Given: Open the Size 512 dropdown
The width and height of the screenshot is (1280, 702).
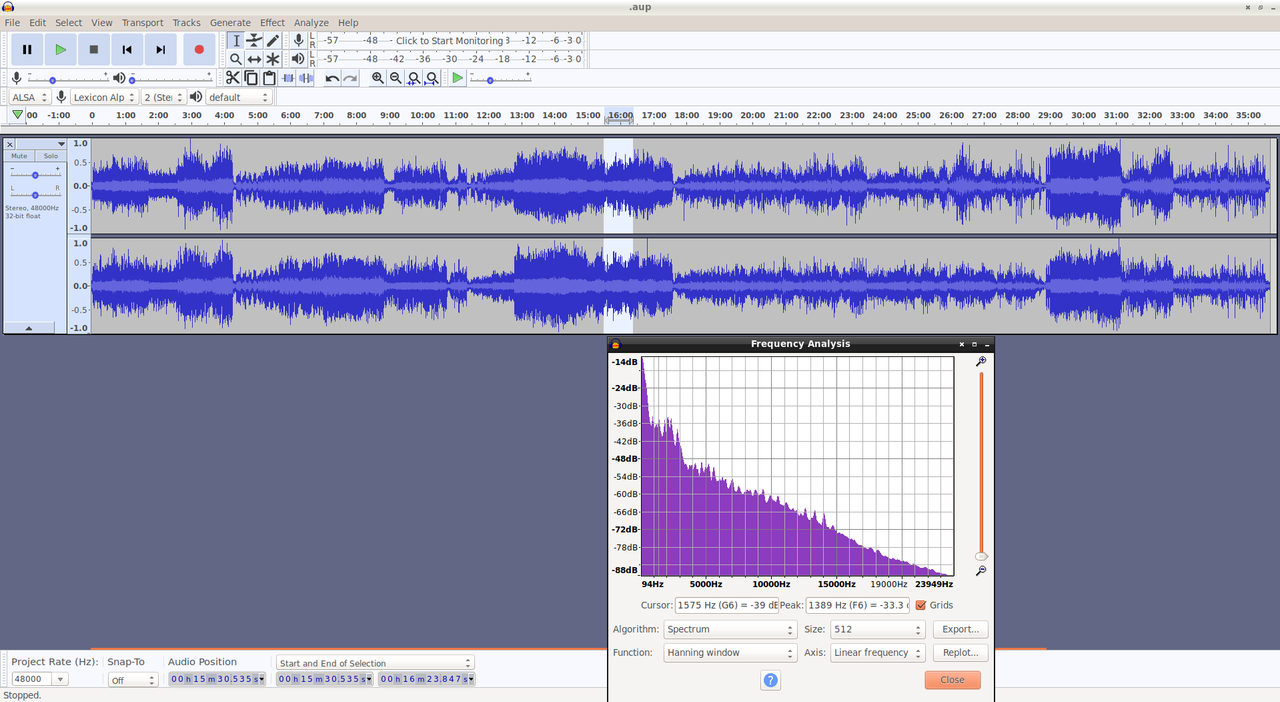Looking at the screenshot, I should pyautogui.click(x=877, y=630).
